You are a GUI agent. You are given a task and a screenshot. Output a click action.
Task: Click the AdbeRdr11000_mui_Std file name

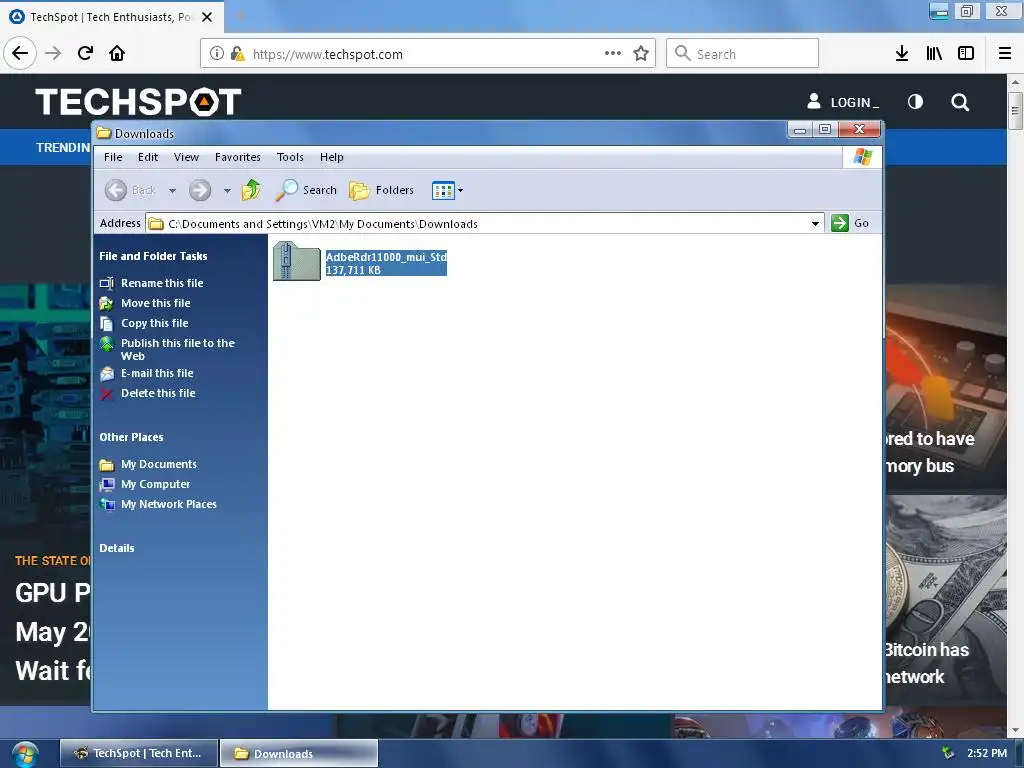(386, 257)
